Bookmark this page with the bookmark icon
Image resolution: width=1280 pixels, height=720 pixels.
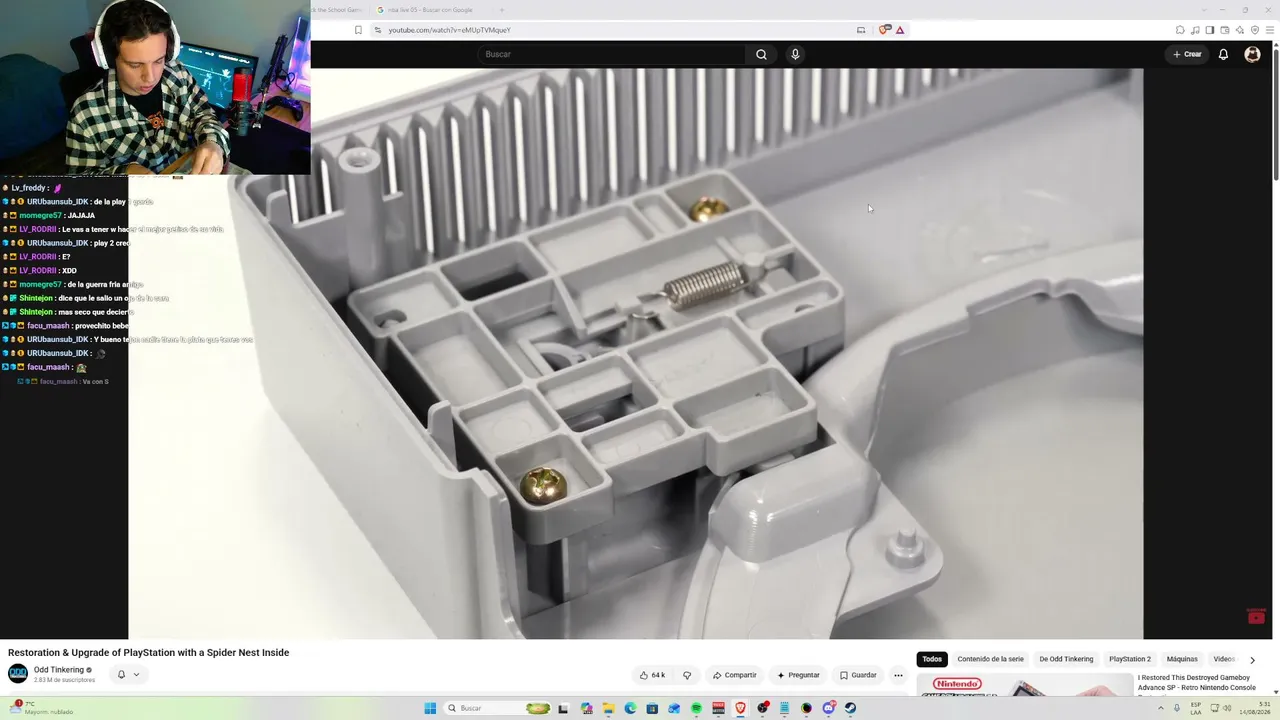(358, 30)
